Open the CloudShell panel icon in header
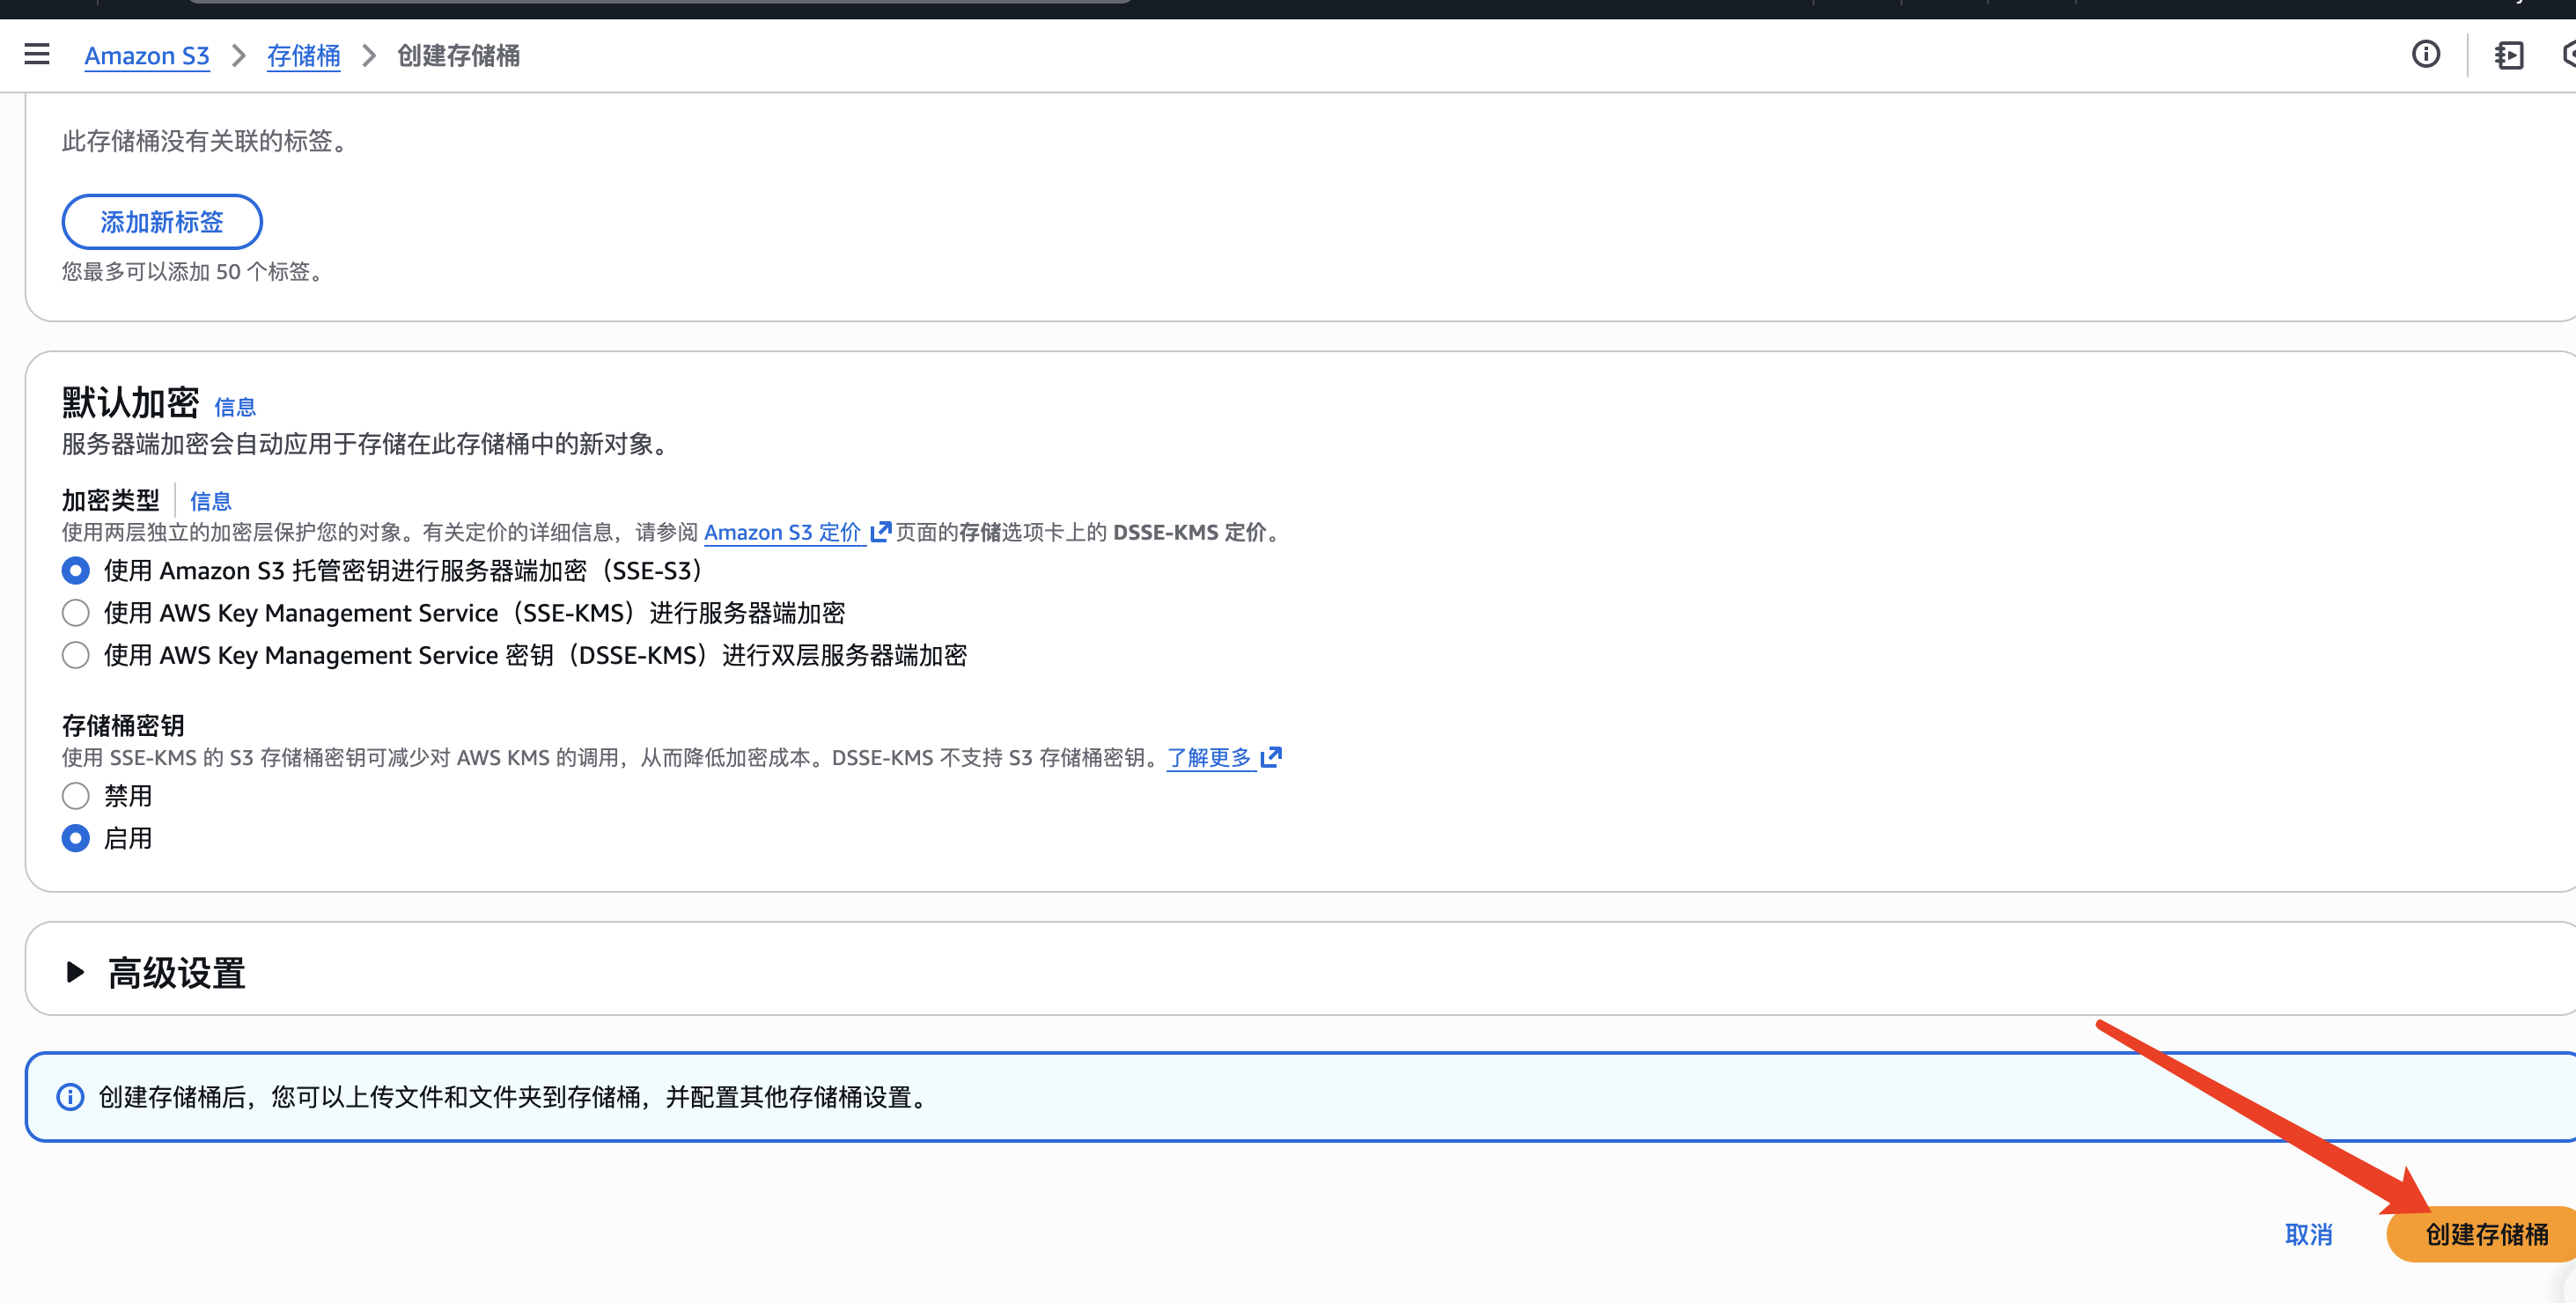The image size is (2576, 1303). pyautogui.click(x=2508, y=55)
